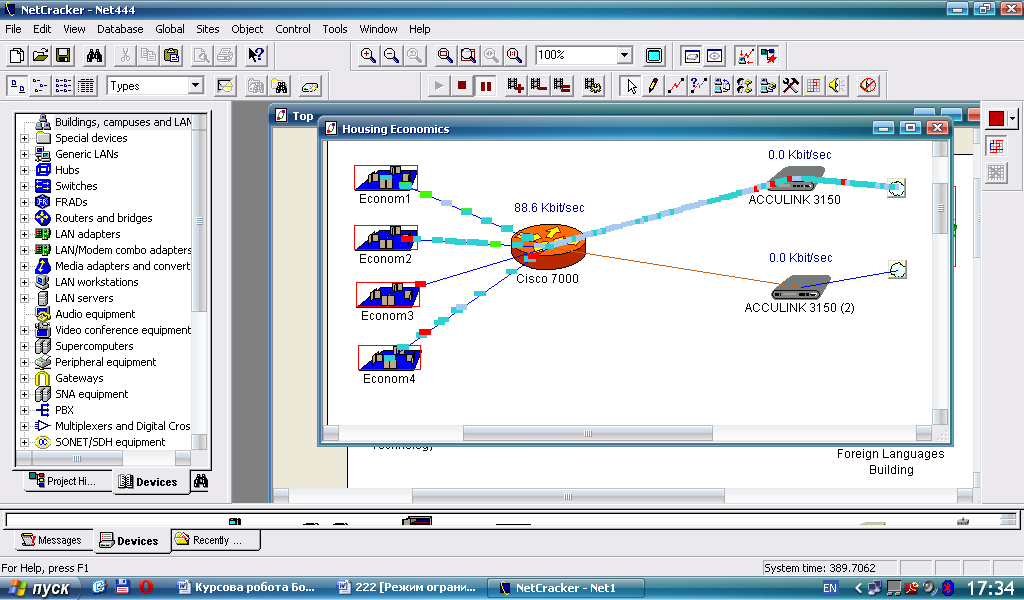Expand the Routers and bridges node
1024x600 pixels.
pyautogui.click(x=24, y=218)
